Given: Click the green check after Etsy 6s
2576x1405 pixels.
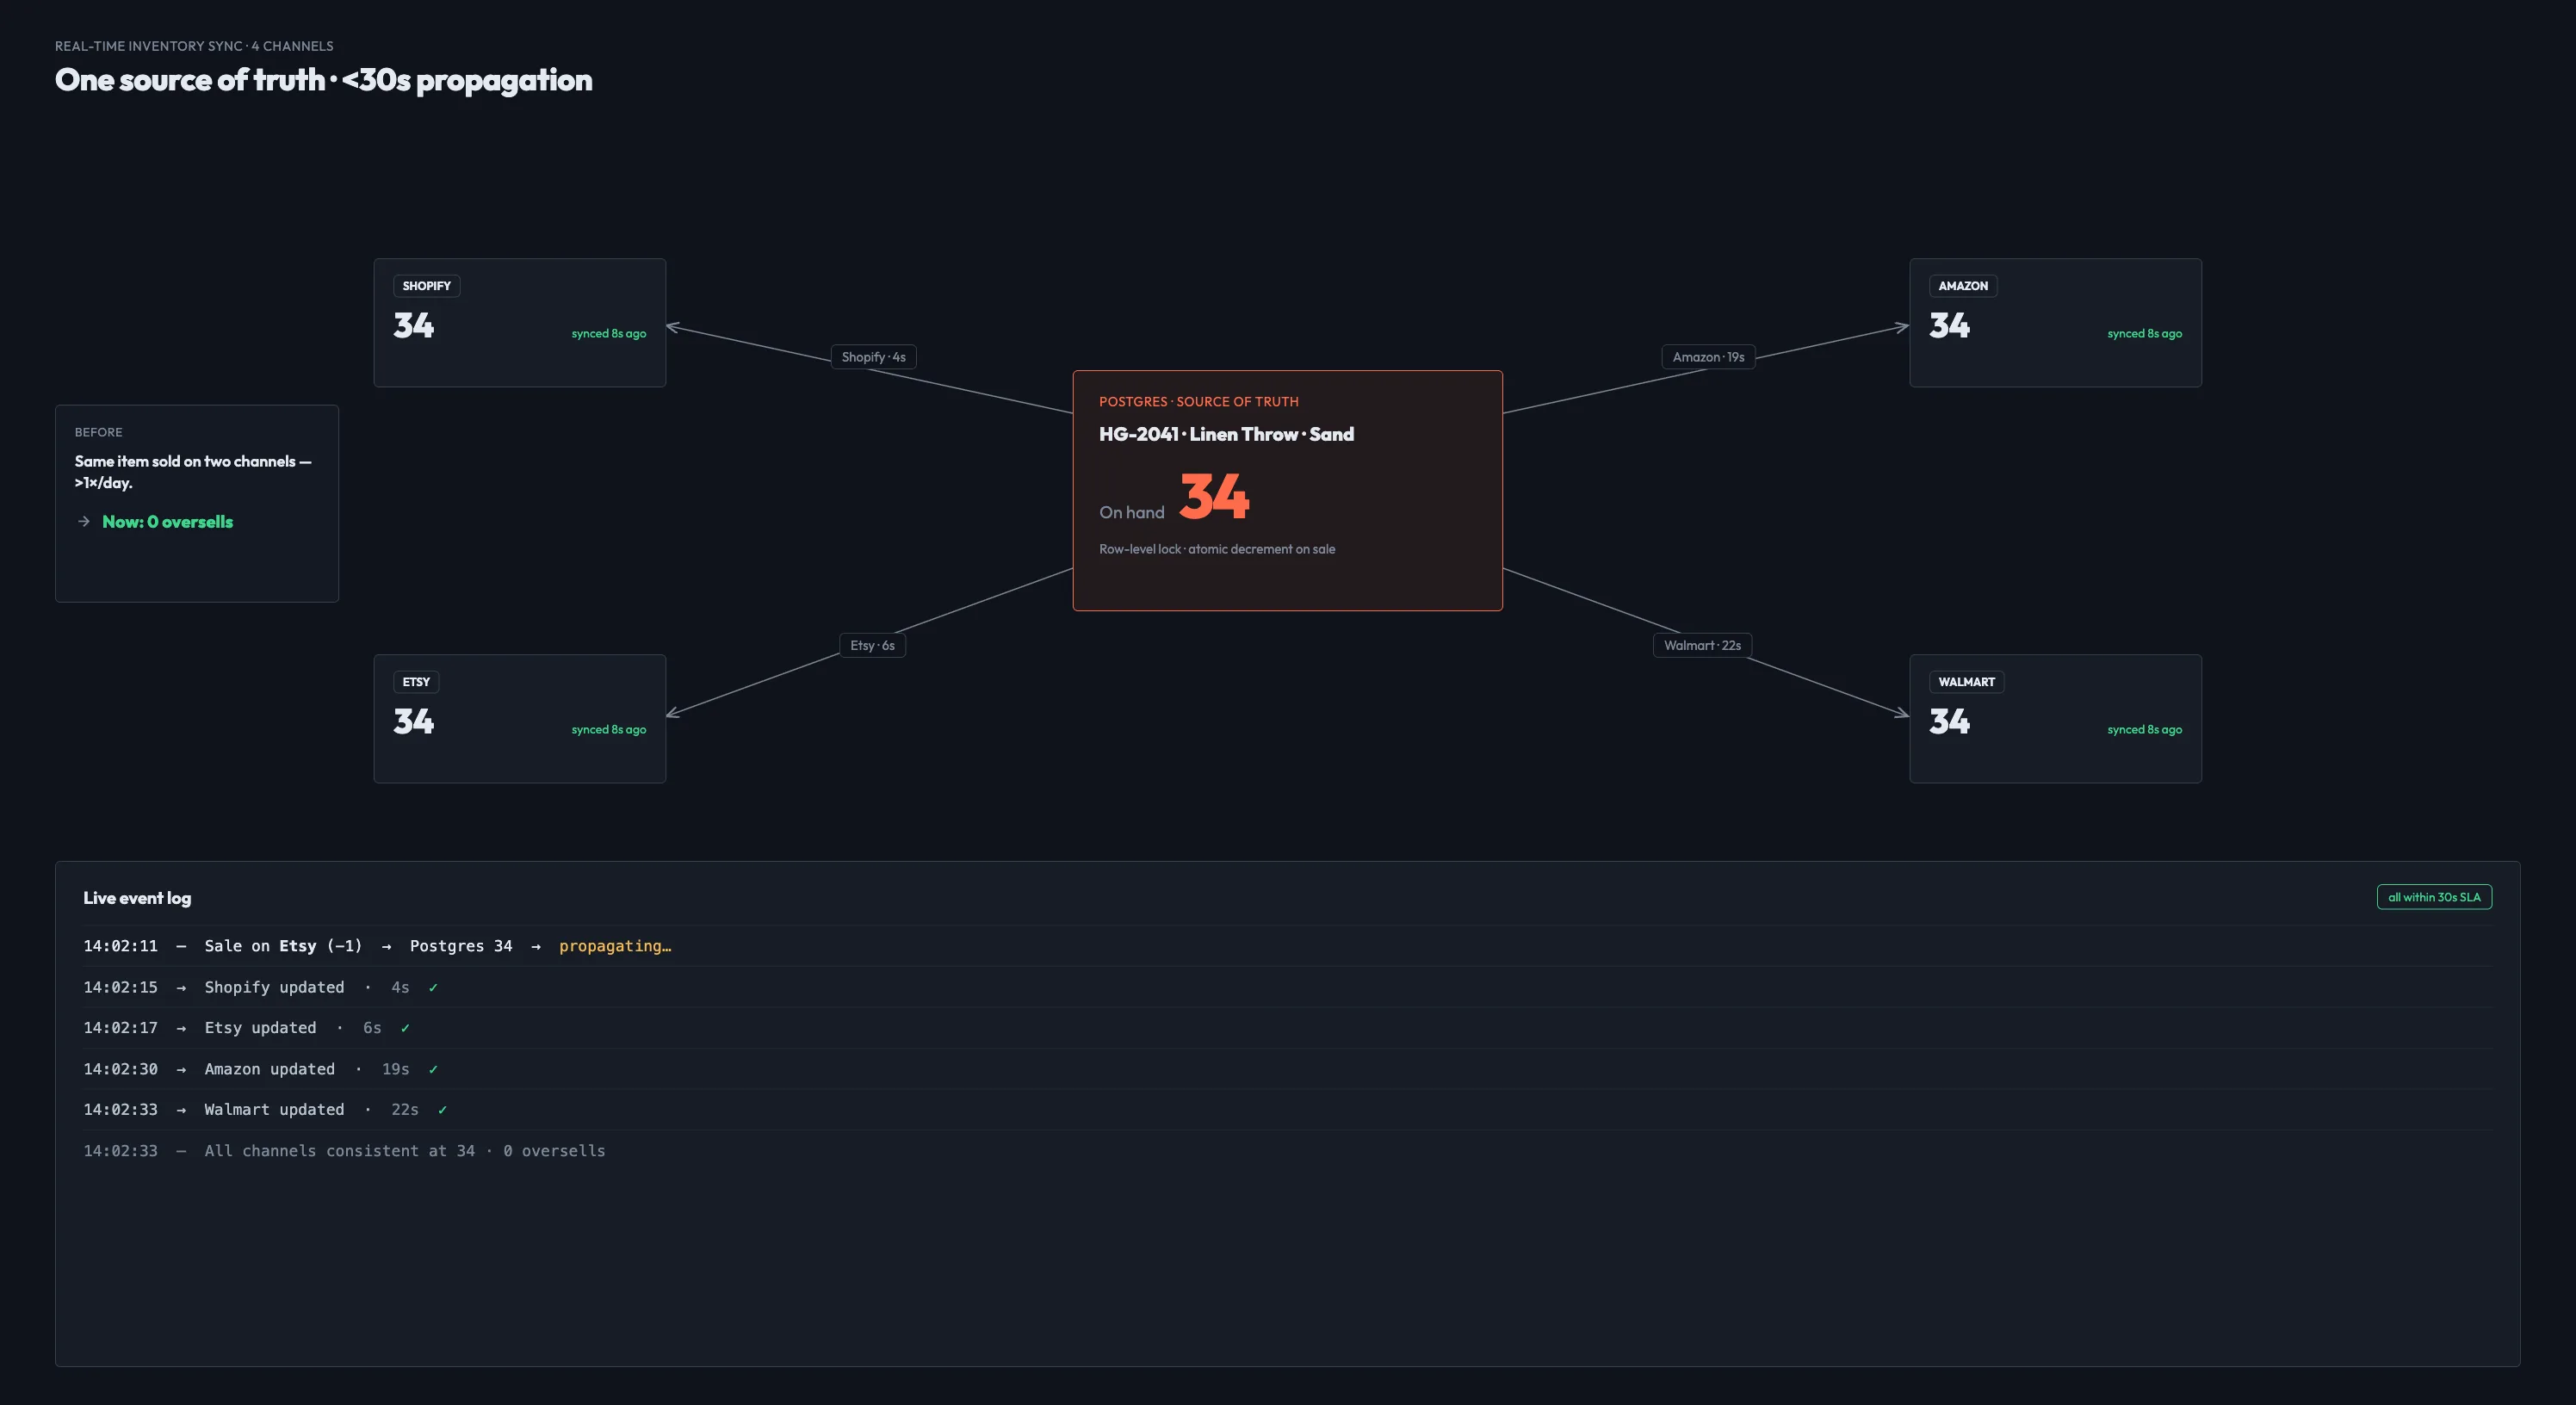Looking at the screenshot, I should 405,1028.
